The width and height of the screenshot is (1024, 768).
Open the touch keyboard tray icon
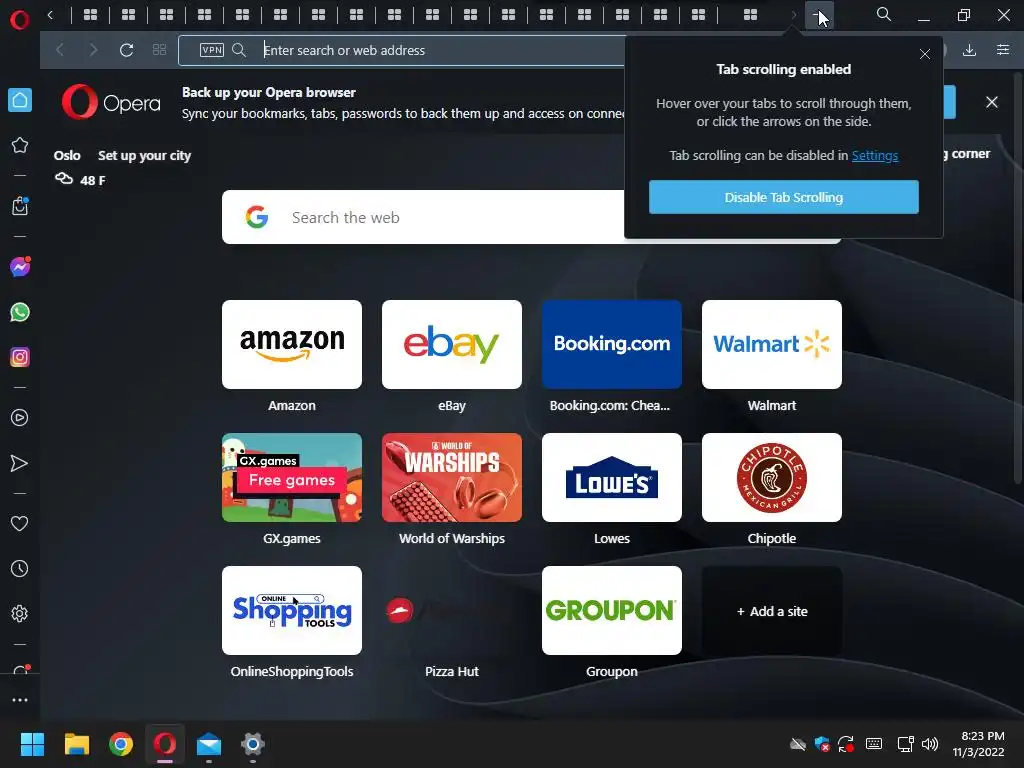coord(874,744)
